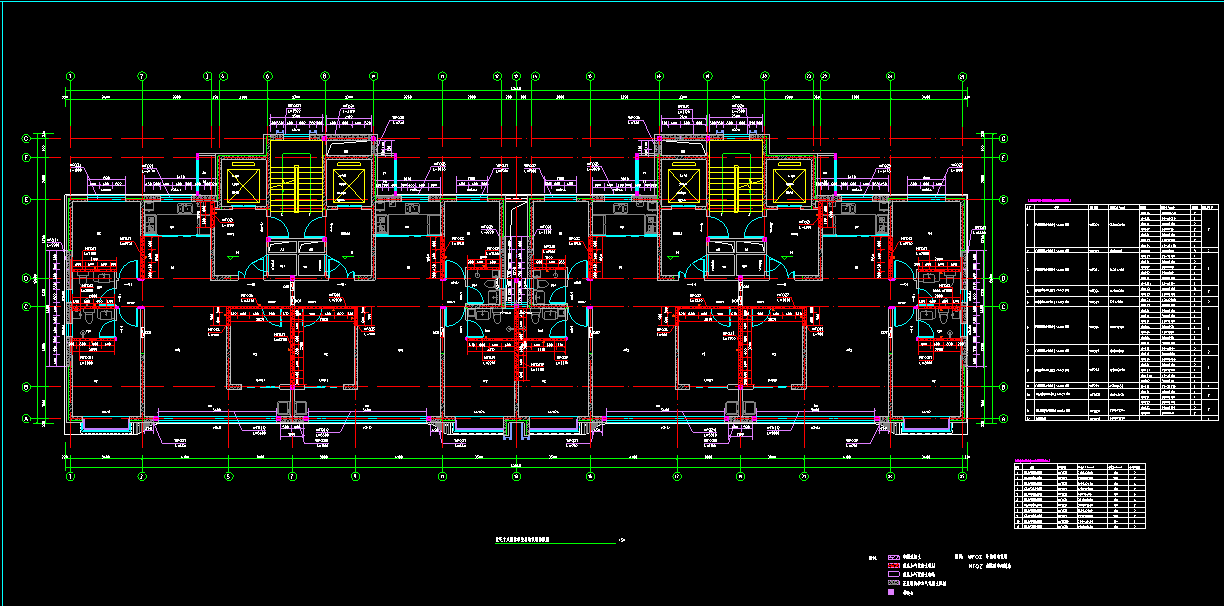
Task: Click the small schedule table at lower right
Action: click(x=1078, y=497)
